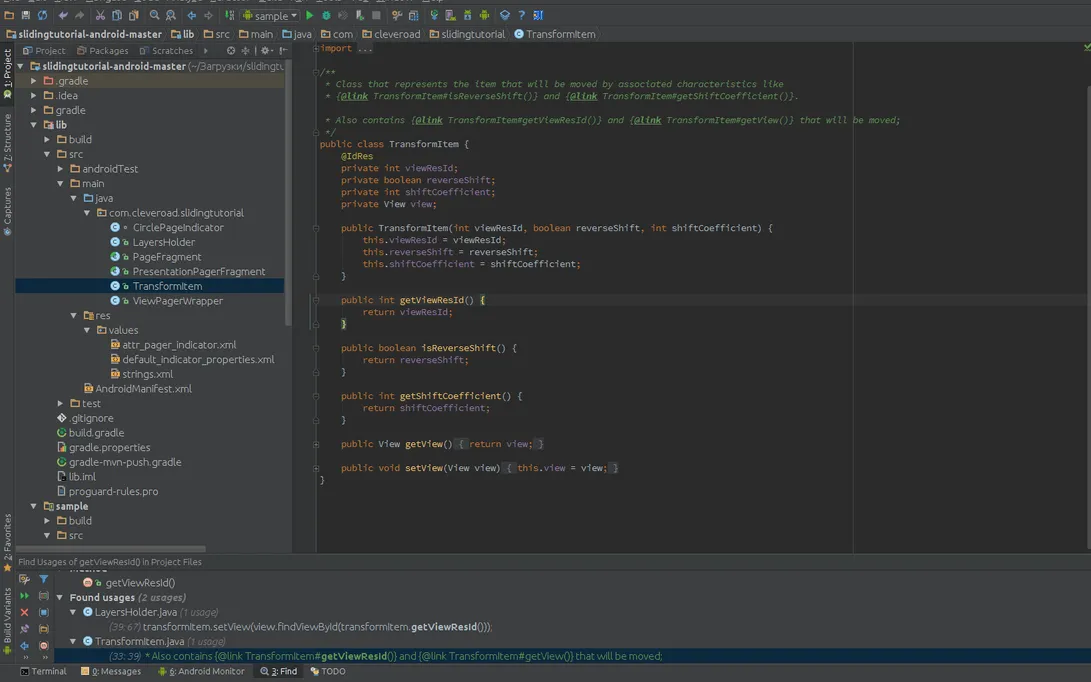Close Find Usages with the red X
The width and height of the screenshot is (1091, 682).
point(24,612)
